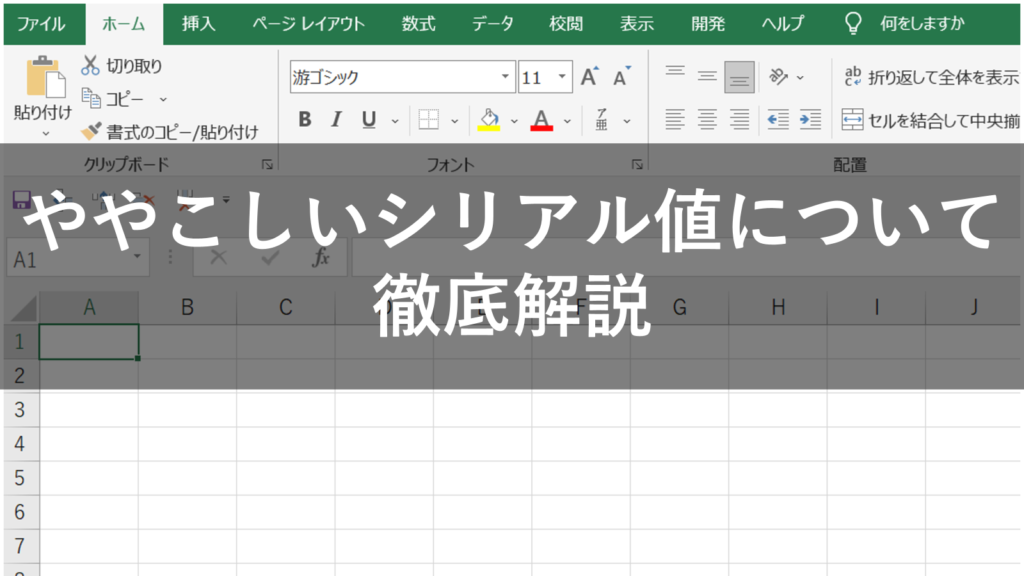Open the Borders dropdown arrow

click(455, 121)
